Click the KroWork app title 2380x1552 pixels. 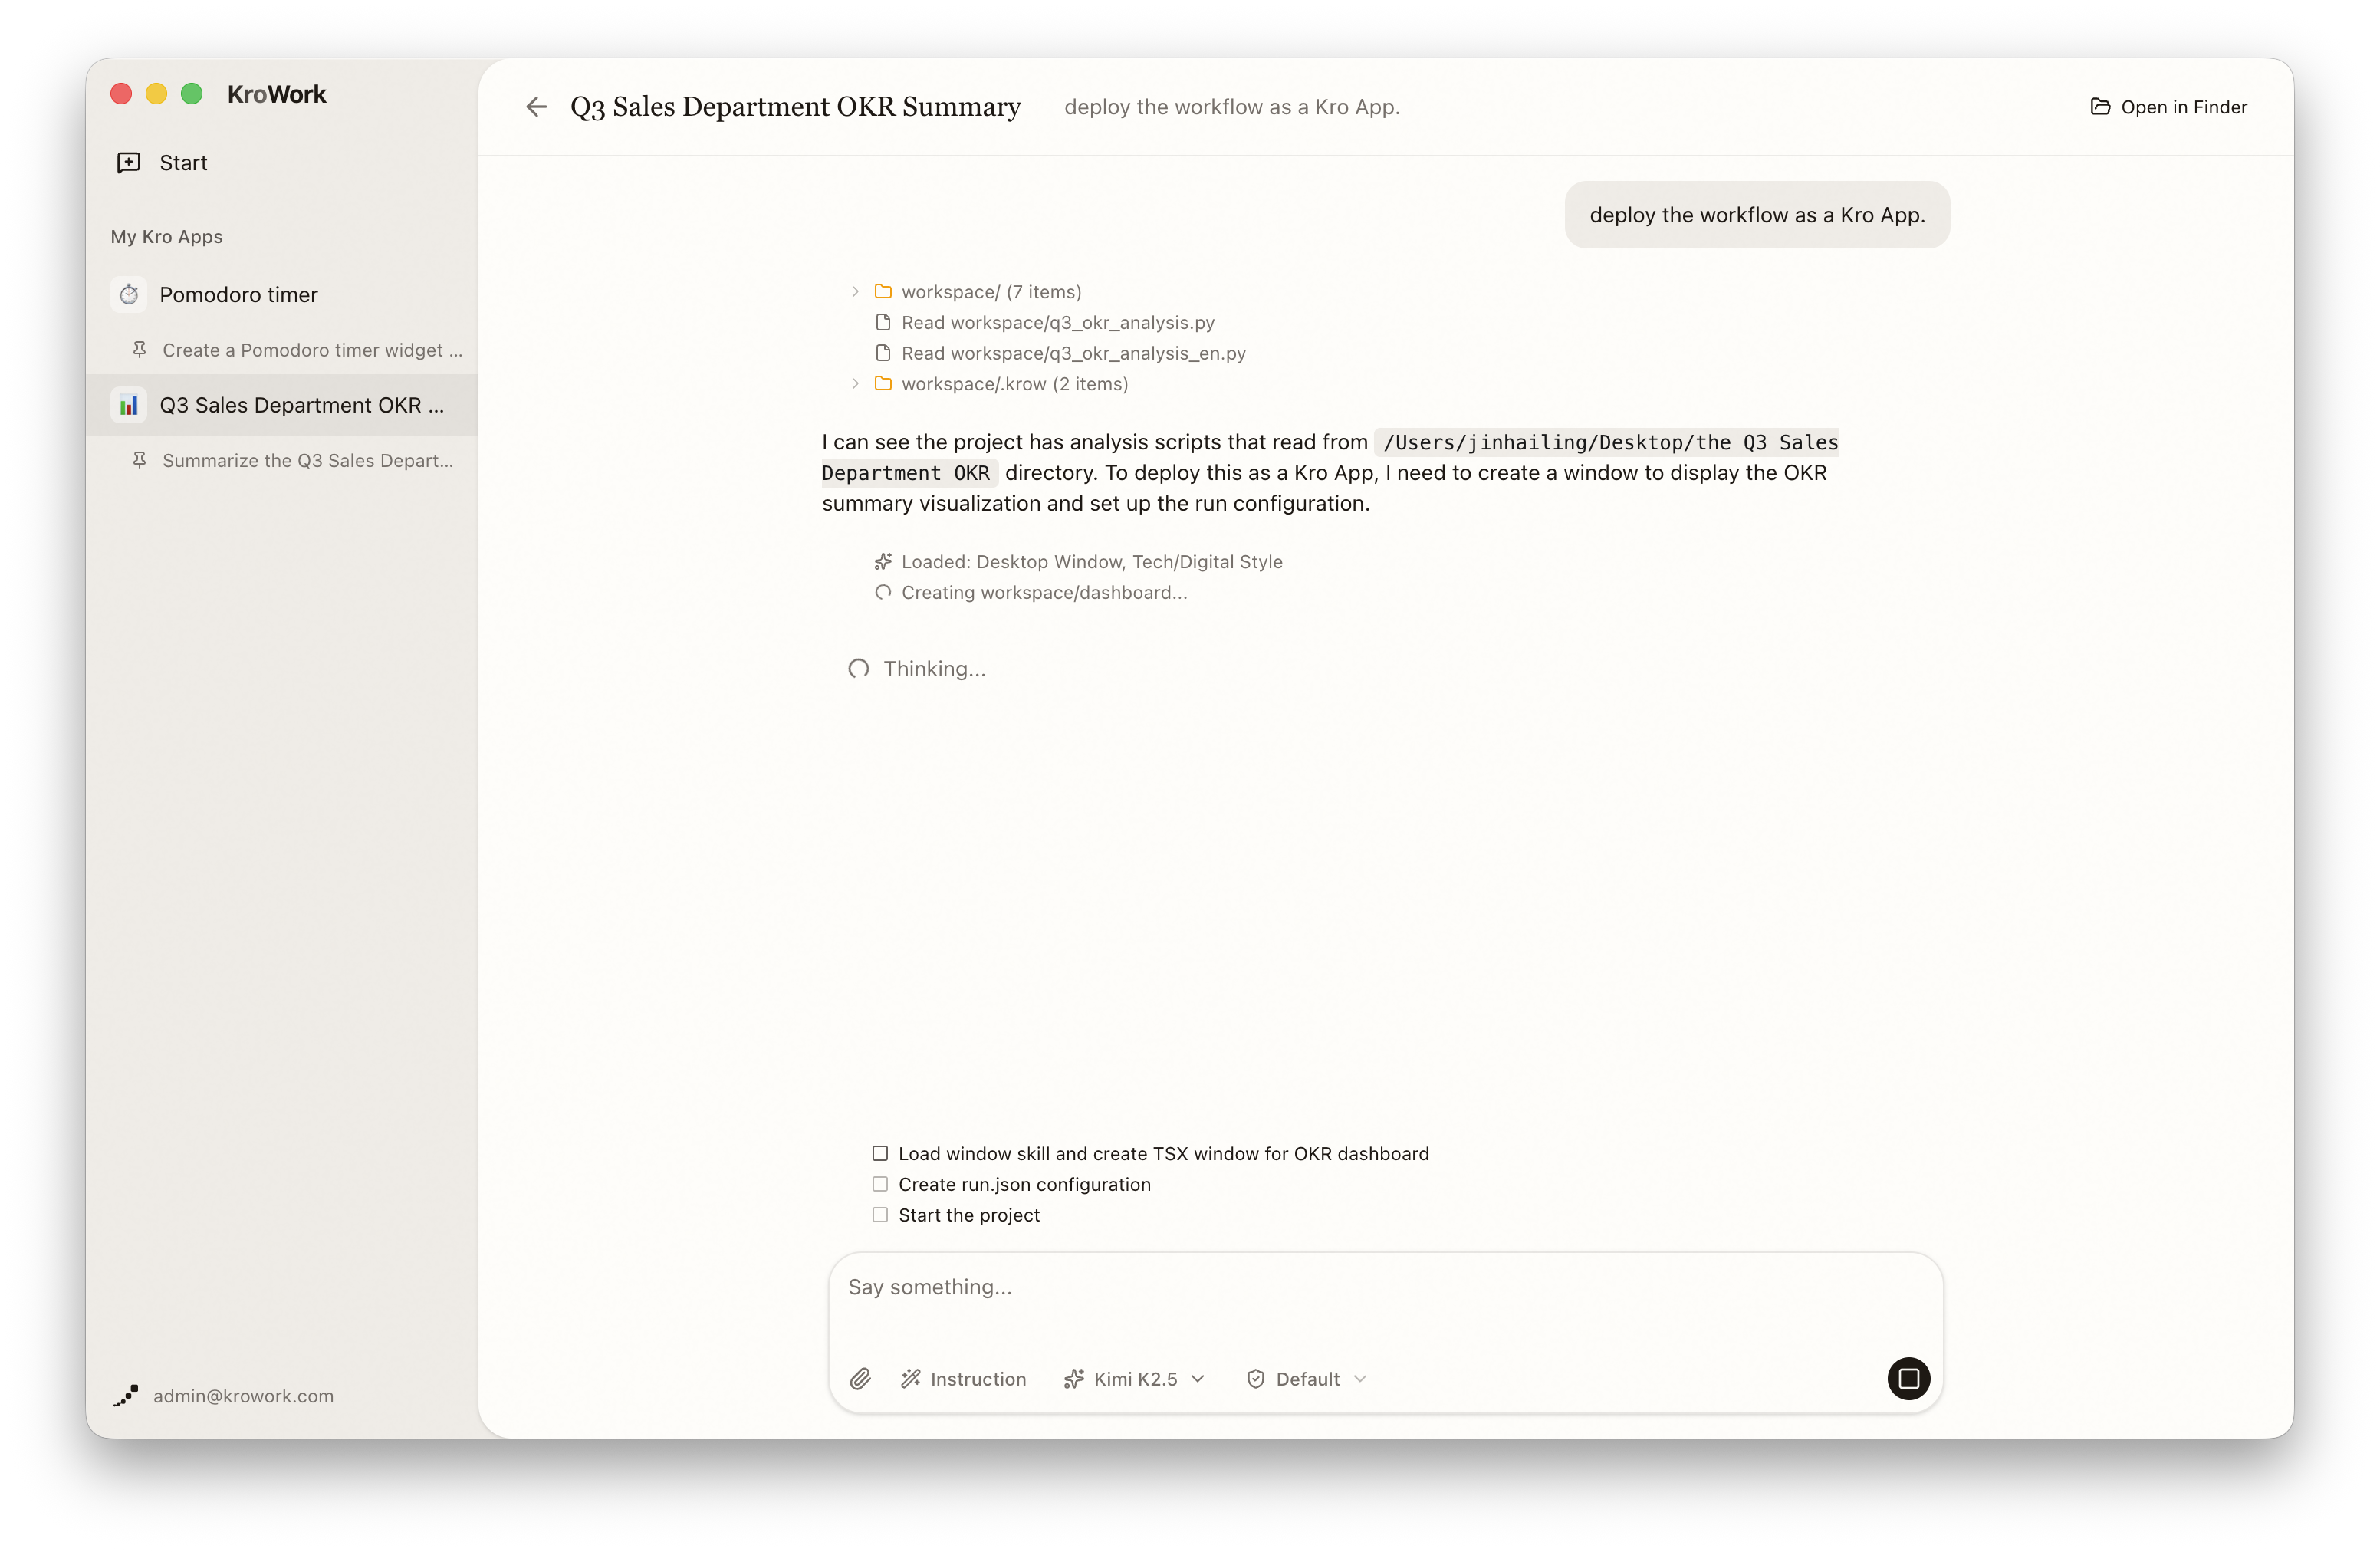[x=277, y=94]
